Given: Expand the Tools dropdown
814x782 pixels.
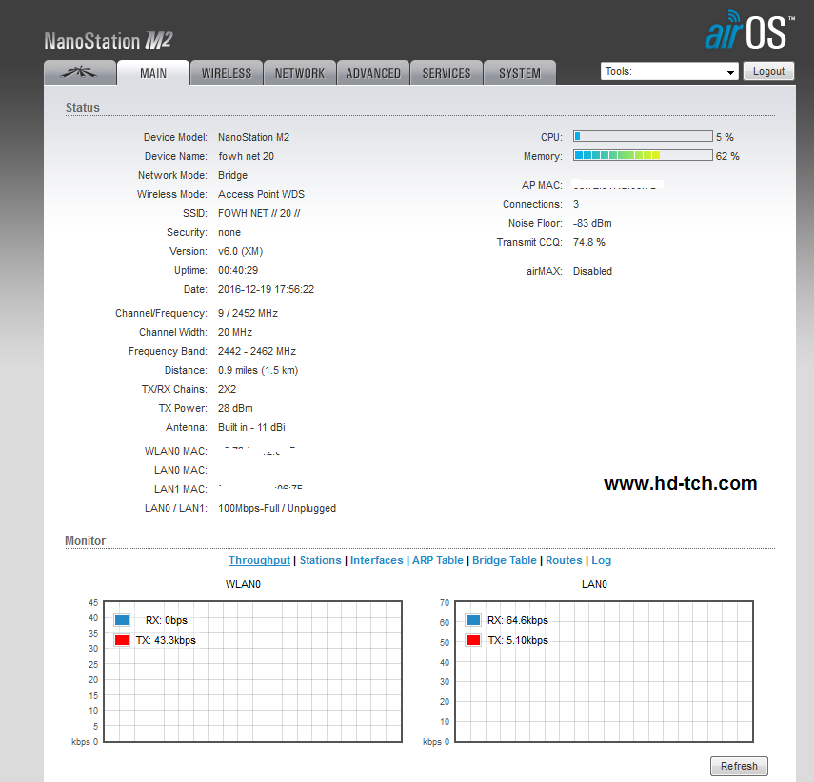Looking at the screenshot, I should (669, 72).
